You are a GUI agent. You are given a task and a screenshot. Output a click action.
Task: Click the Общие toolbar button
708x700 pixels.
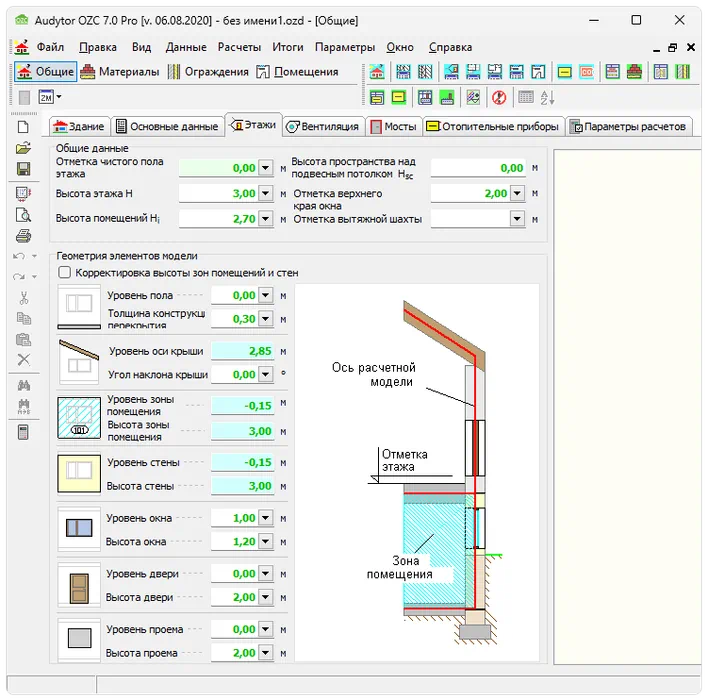(46, 72)
